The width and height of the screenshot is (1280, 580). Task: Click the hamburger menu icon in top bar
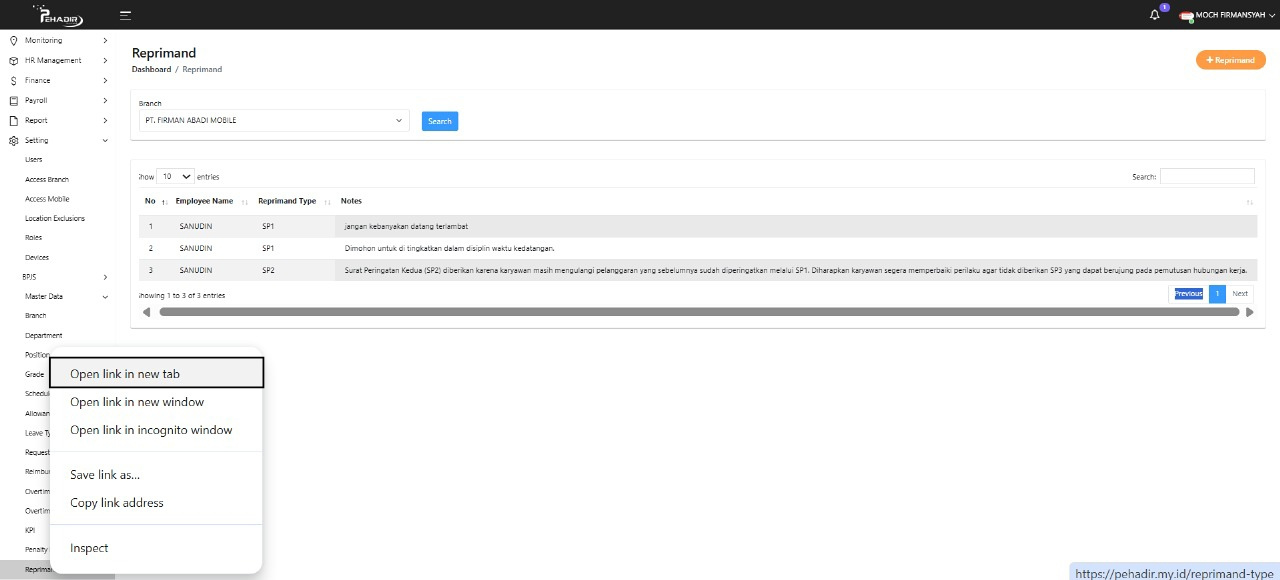click(125, 15)
